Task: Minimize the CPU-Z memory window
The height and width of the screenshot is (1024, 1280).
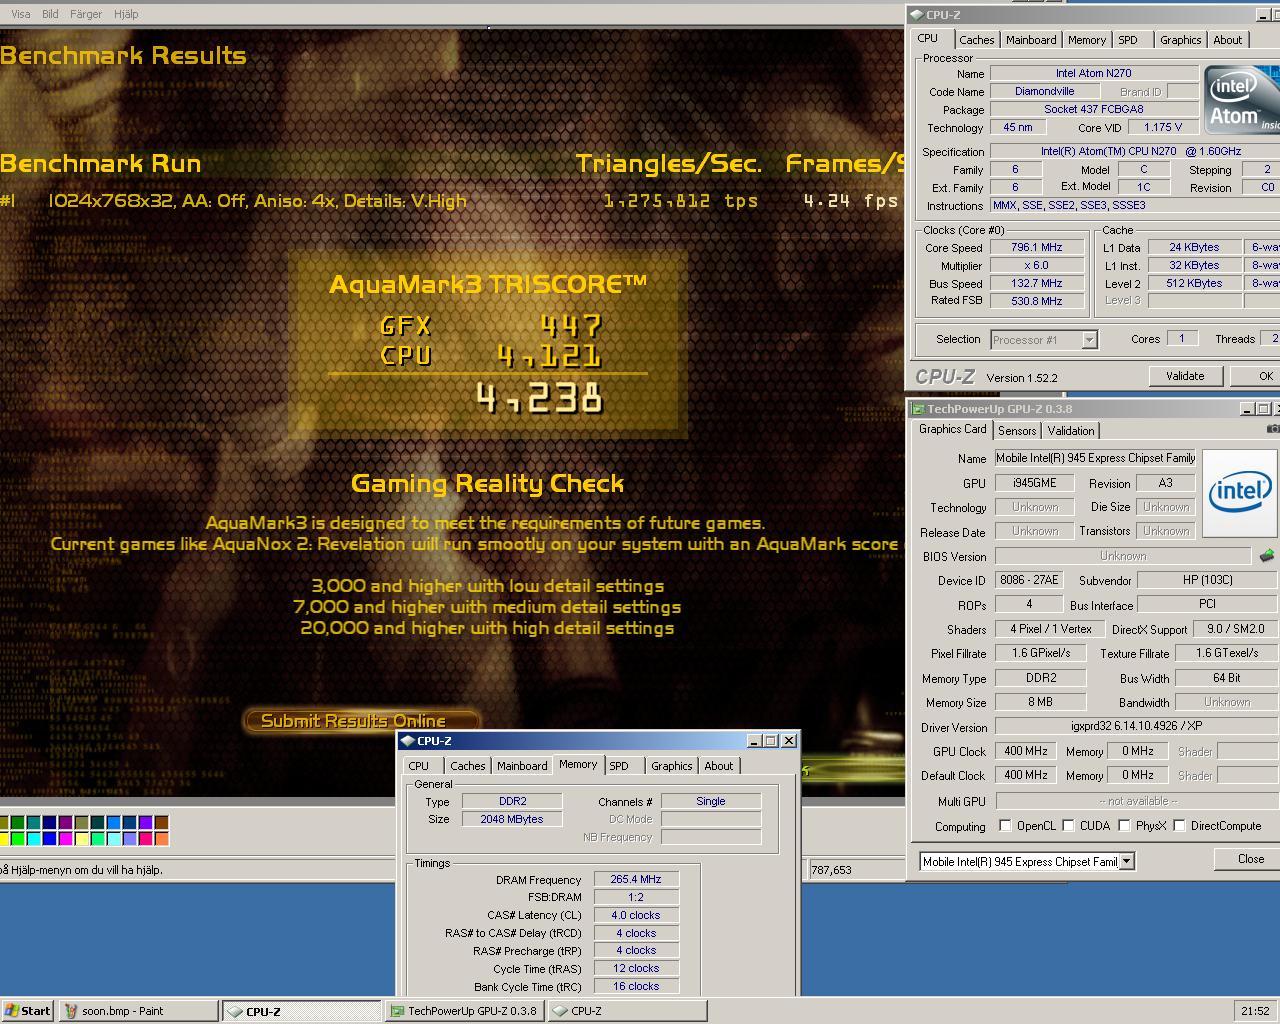Action: point(754,741)
